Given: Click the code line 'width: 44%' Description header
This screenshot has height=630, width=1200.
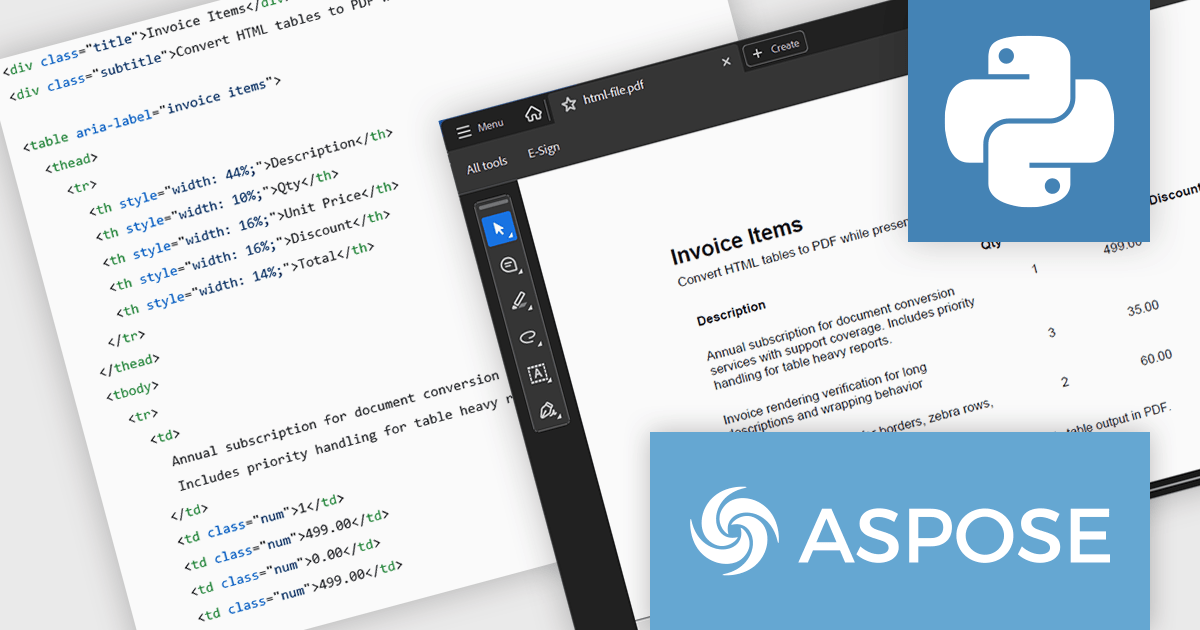Looking at the screenshot, I should click(241, 170).
